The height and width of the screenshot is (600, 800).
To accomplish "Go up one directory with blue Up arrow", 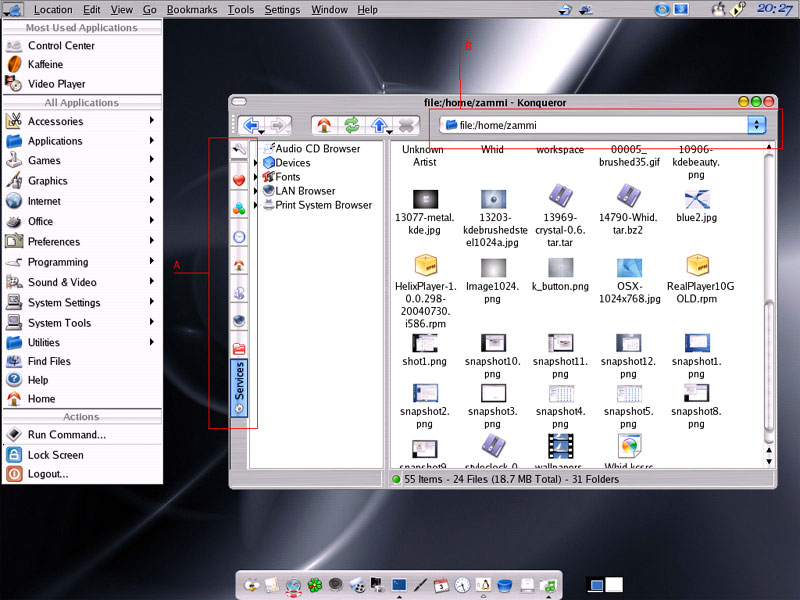I will [x=379, y=125].
